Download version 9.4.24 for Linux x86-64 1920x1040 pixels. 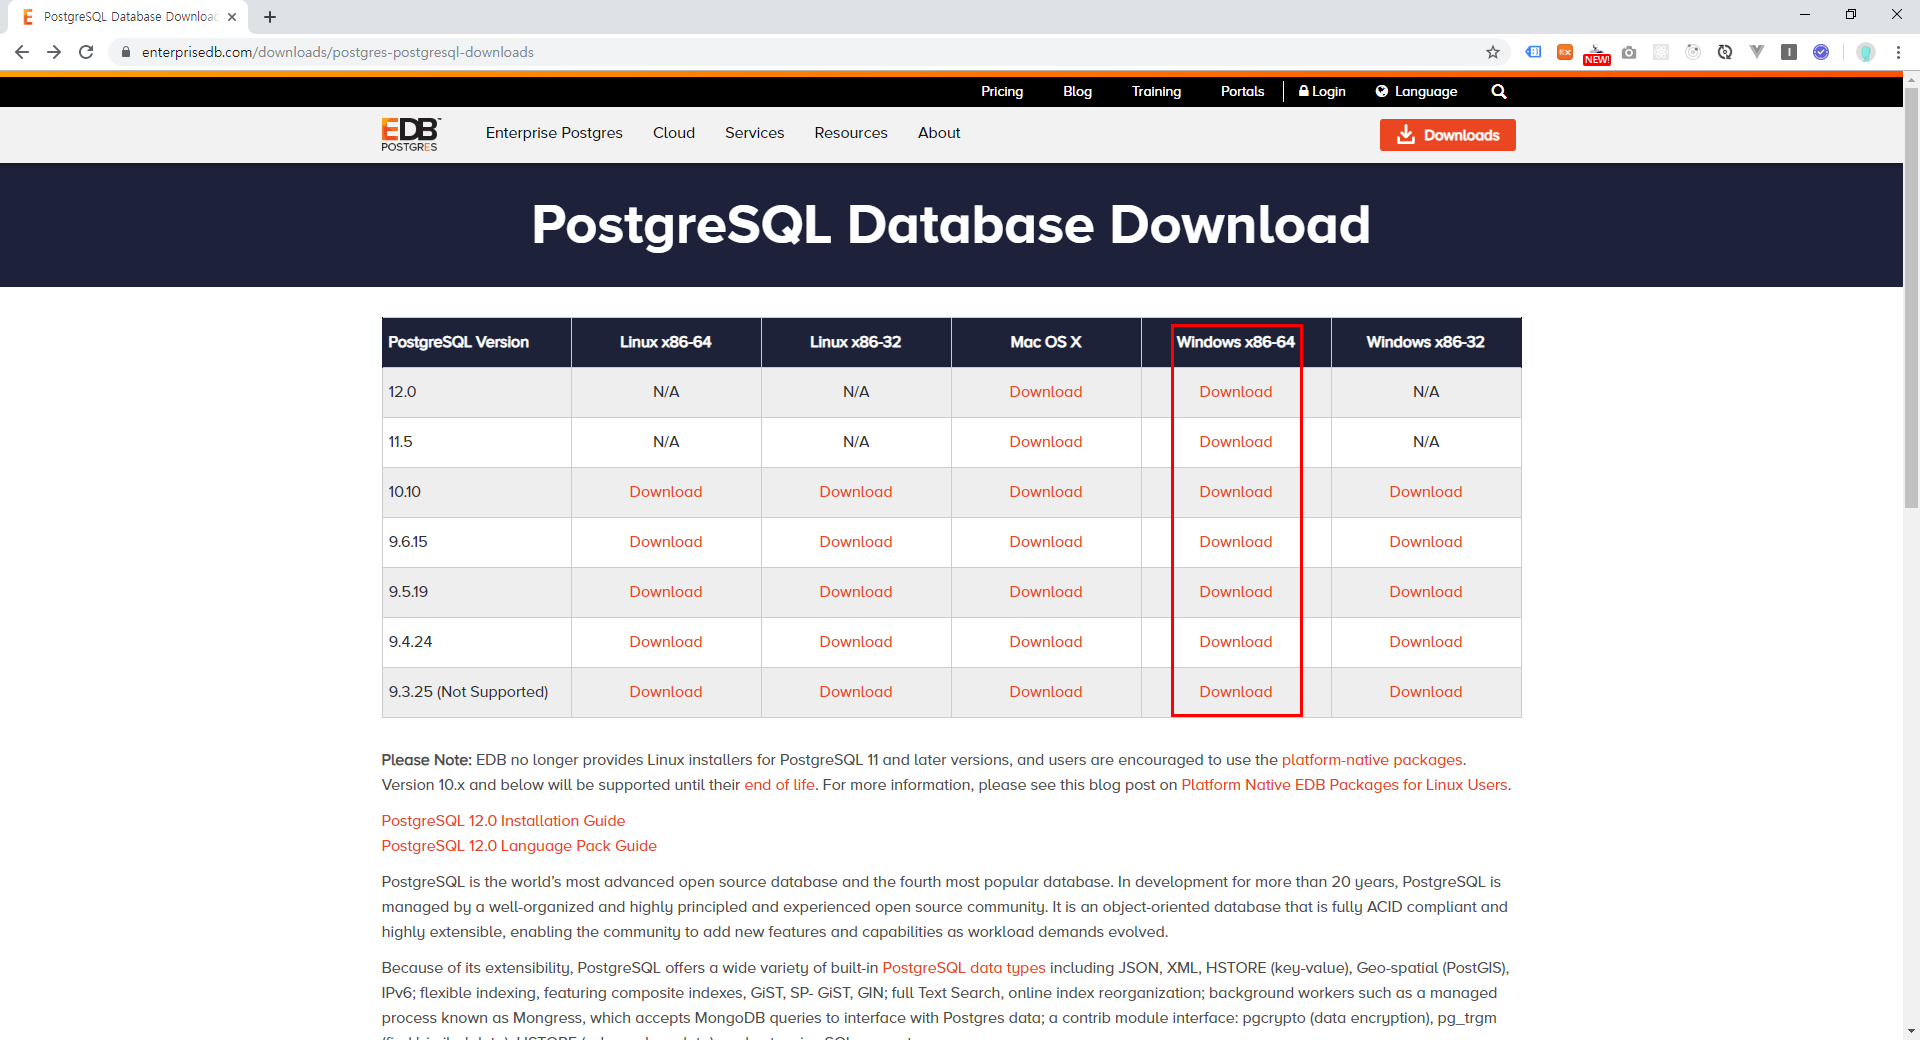[x=666, y=642]
